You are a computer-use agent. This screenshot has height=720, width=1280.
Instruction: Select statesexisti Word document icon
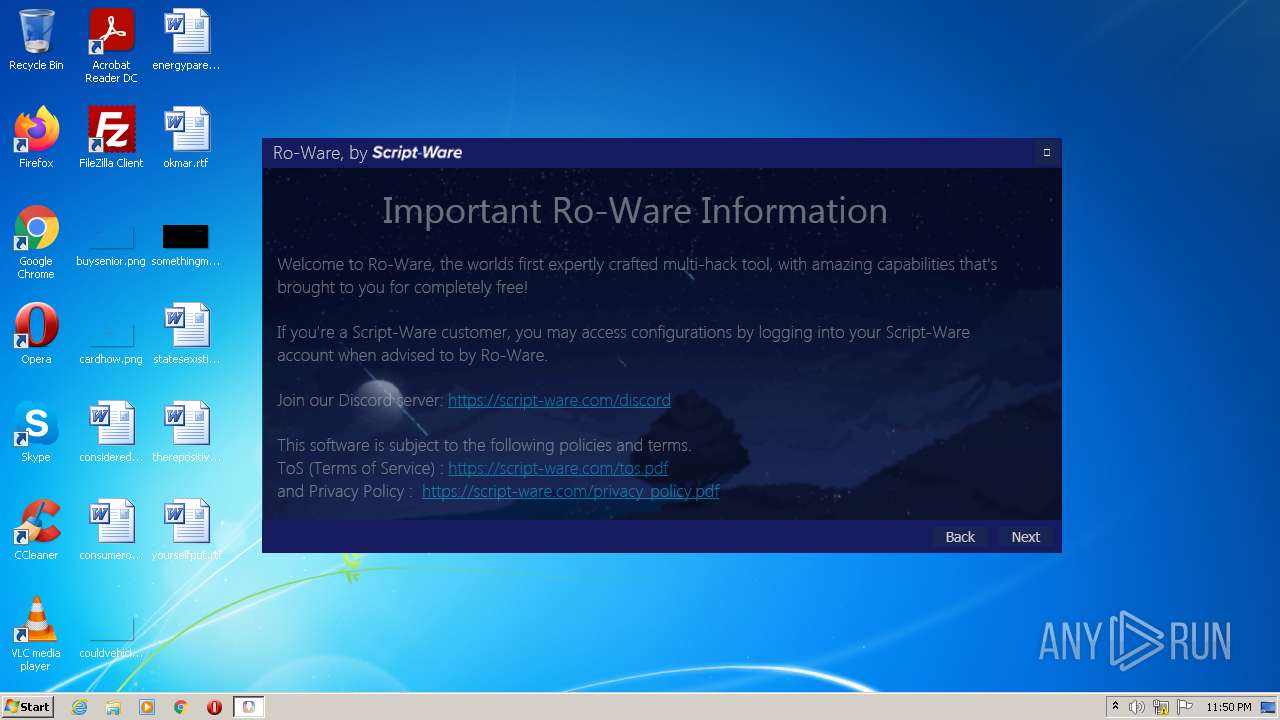186,334
